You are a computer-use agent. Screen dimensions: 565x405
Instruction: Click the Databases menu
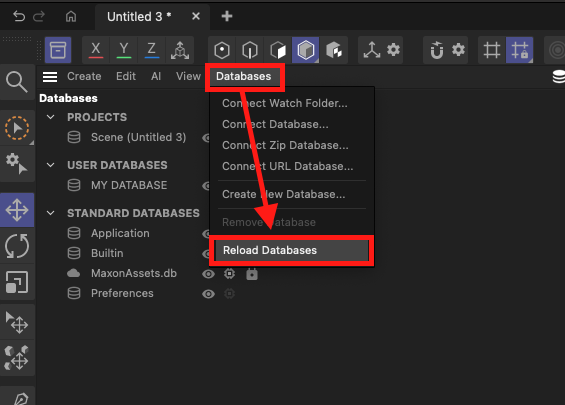pos(244,76)
